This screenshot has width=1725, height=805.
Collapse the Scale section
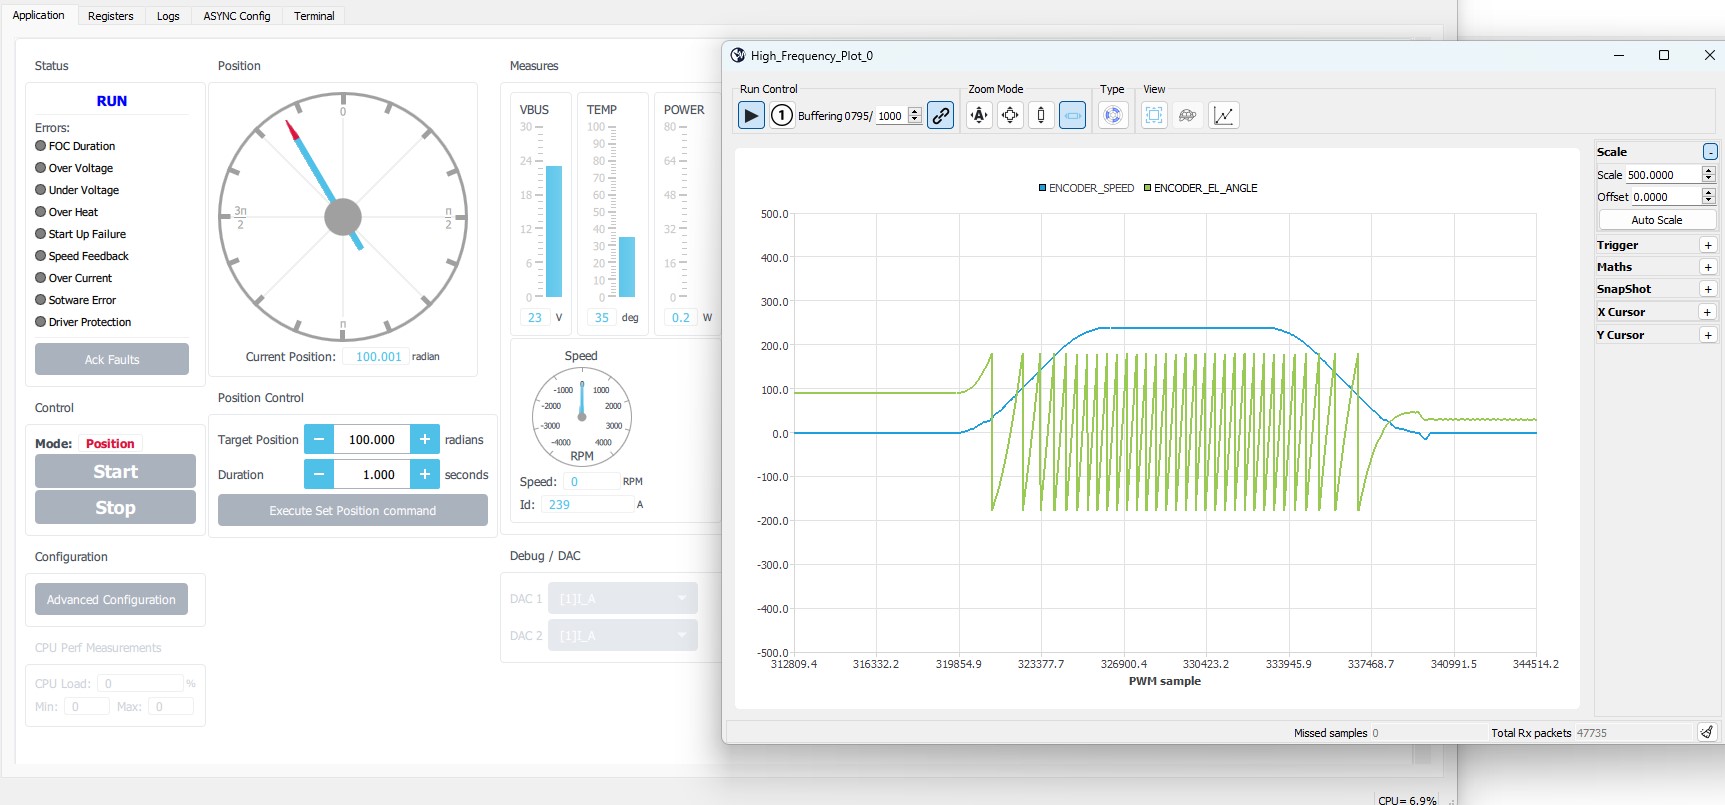click(1710, 152)
